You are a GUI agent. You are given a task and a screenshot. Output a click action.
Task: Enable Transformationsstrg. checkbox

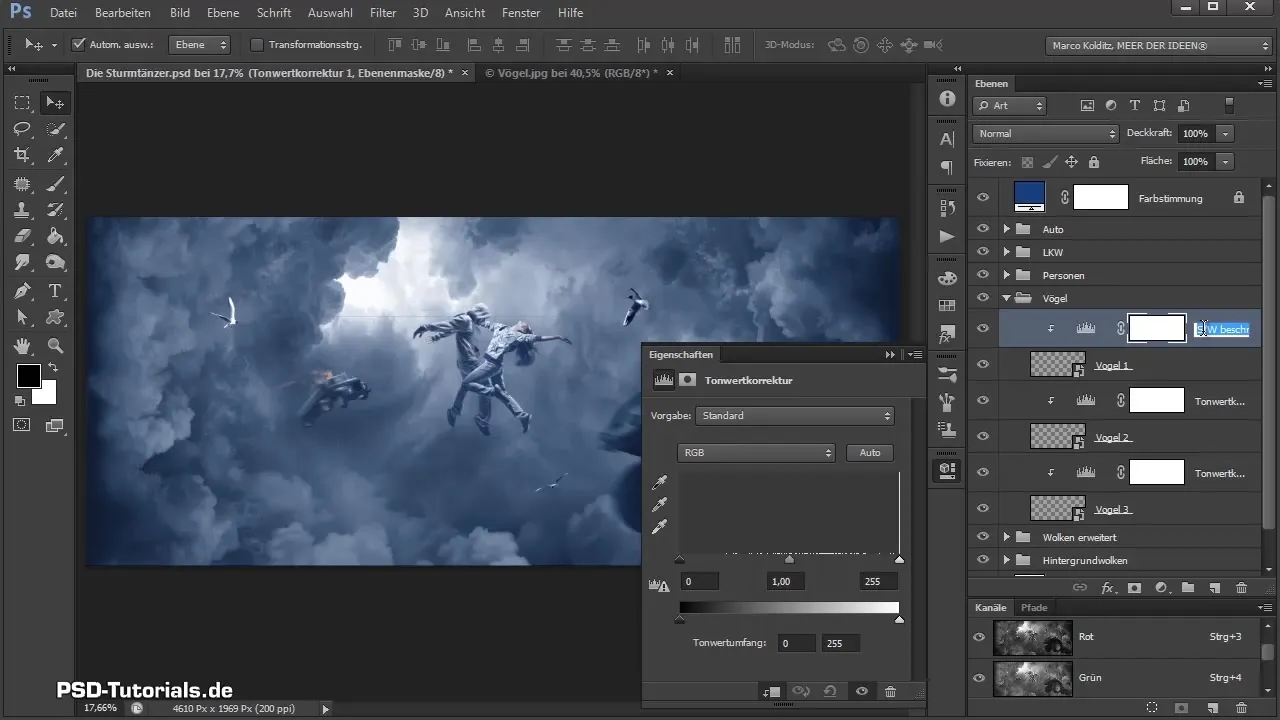256,45
